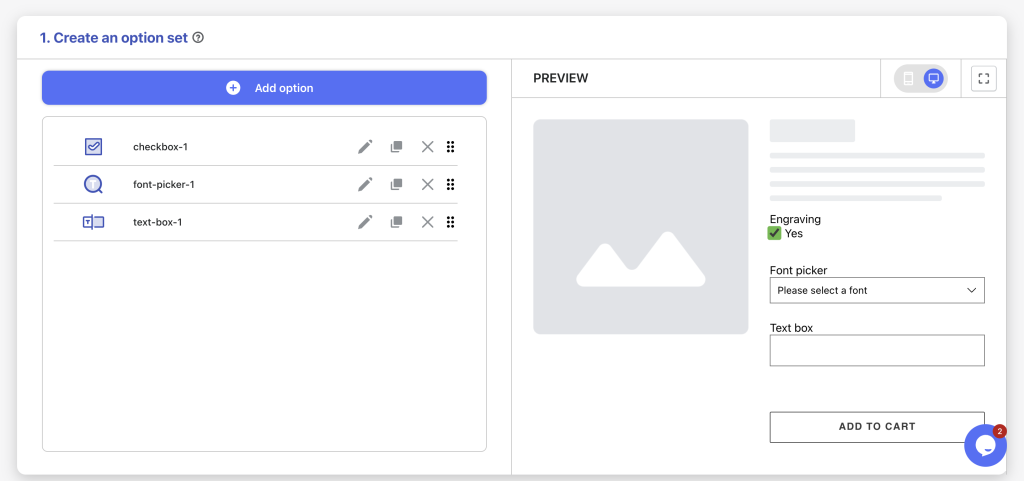Open fullscreen preview
1024x481 pixels.
[x=984, y=79]
